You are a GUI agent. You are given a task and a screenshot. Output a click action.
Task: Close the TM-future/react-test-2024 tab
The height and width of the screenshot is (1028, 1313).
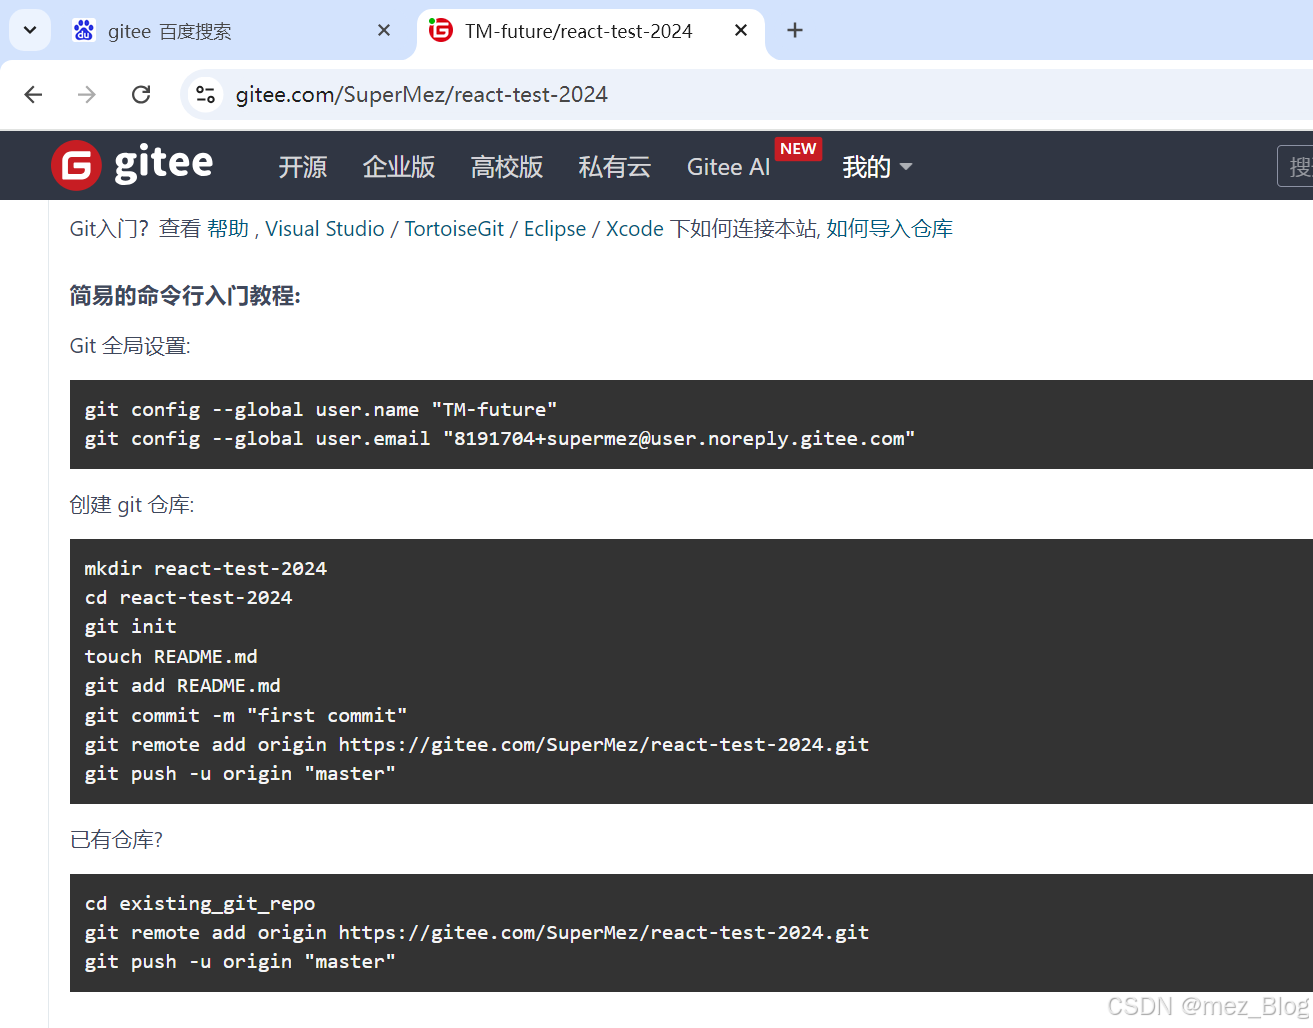[x=741, y=31]
